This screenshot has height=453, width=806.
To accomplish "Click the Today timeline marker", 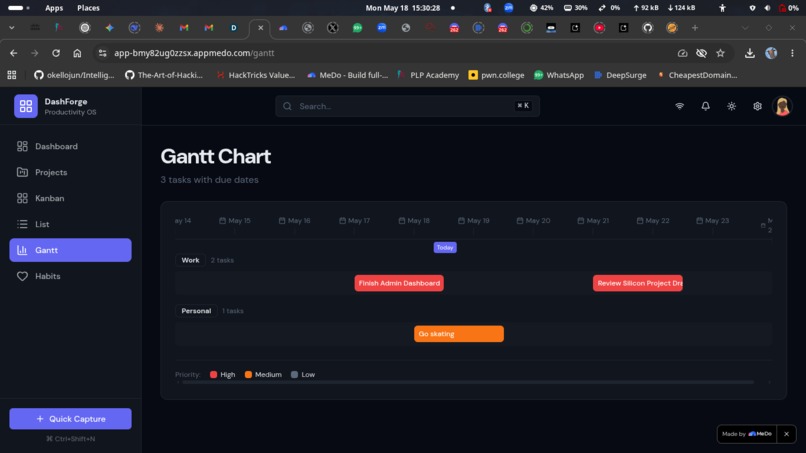I will pyautogui.click(x=445, y=247).
